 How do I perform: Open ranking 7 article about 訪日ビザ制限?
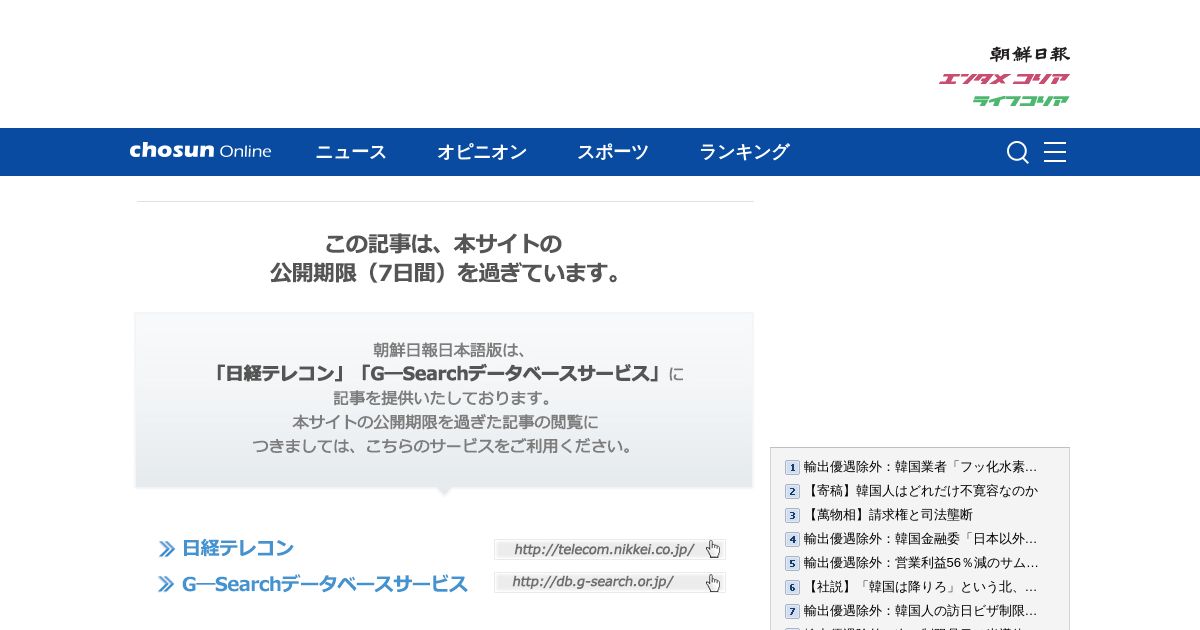[920, 611]
